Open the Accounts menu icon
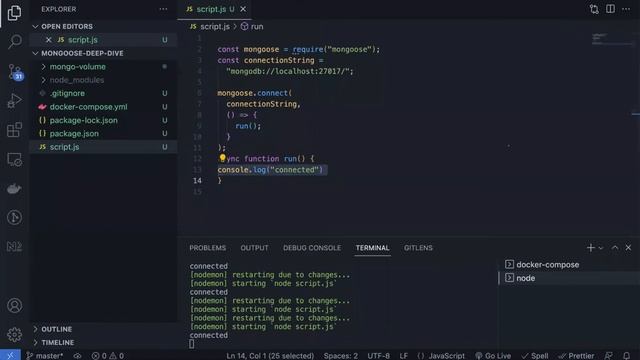The image size is (640, 360). (x=14, y=305)
